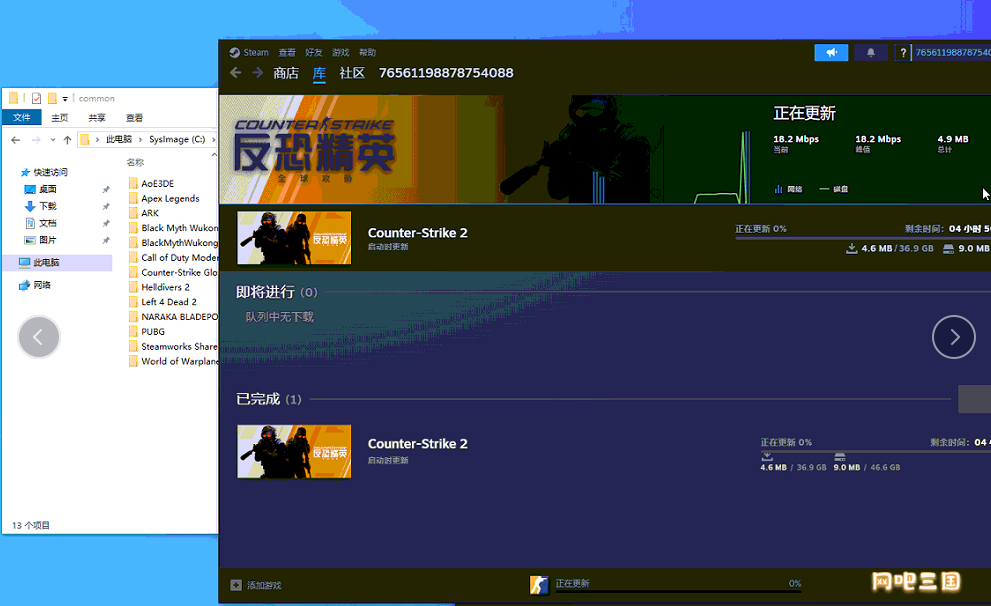991x606 pixels.
Task: Open the 帮助 menu in Steam
Action: [367, 52]
